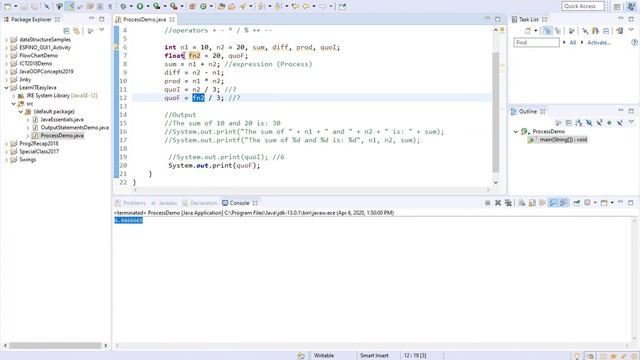Click the Open Type icon in main toolbar
Viewport: 640px width, 360px height.
tap(222, 6)
